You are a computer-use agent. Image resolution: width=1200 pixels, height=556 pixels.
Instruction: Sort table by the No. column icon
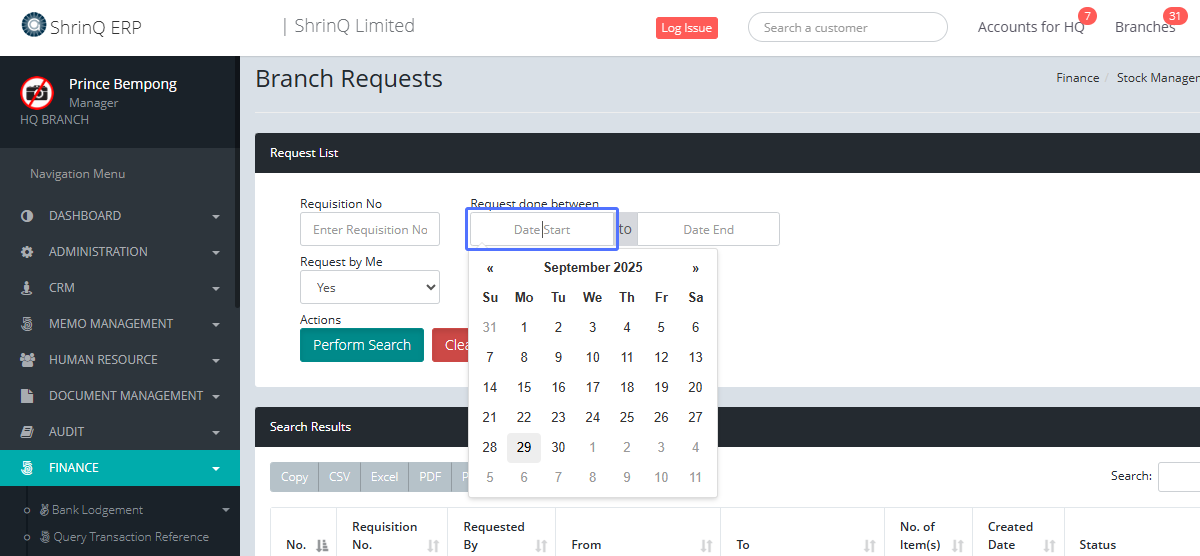pos(322,545)
